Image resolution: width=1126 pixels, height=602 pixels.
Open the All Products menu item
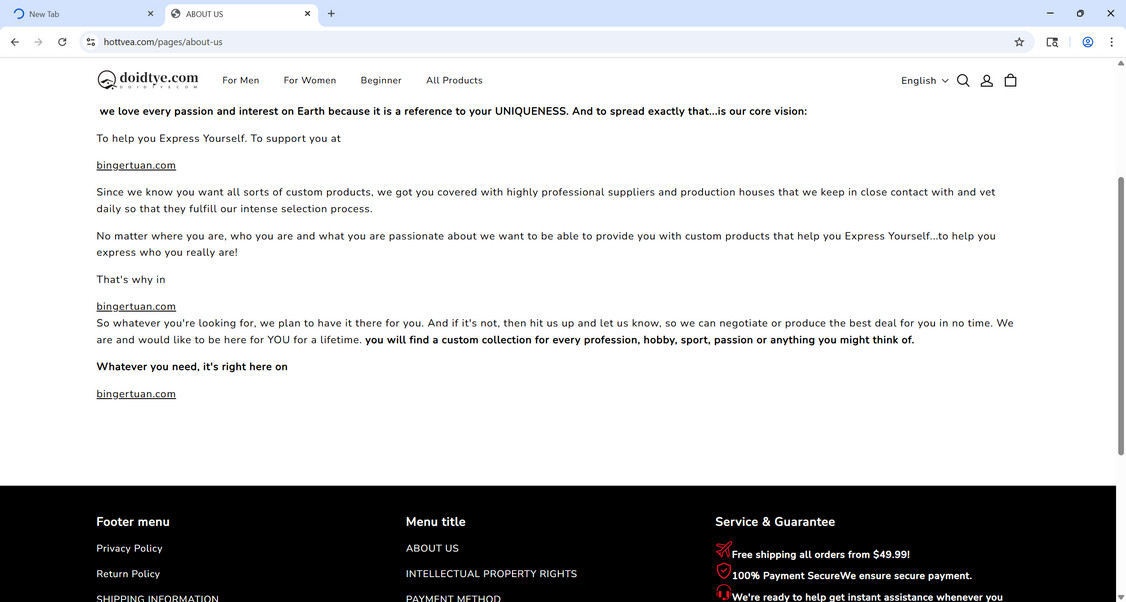454,80
